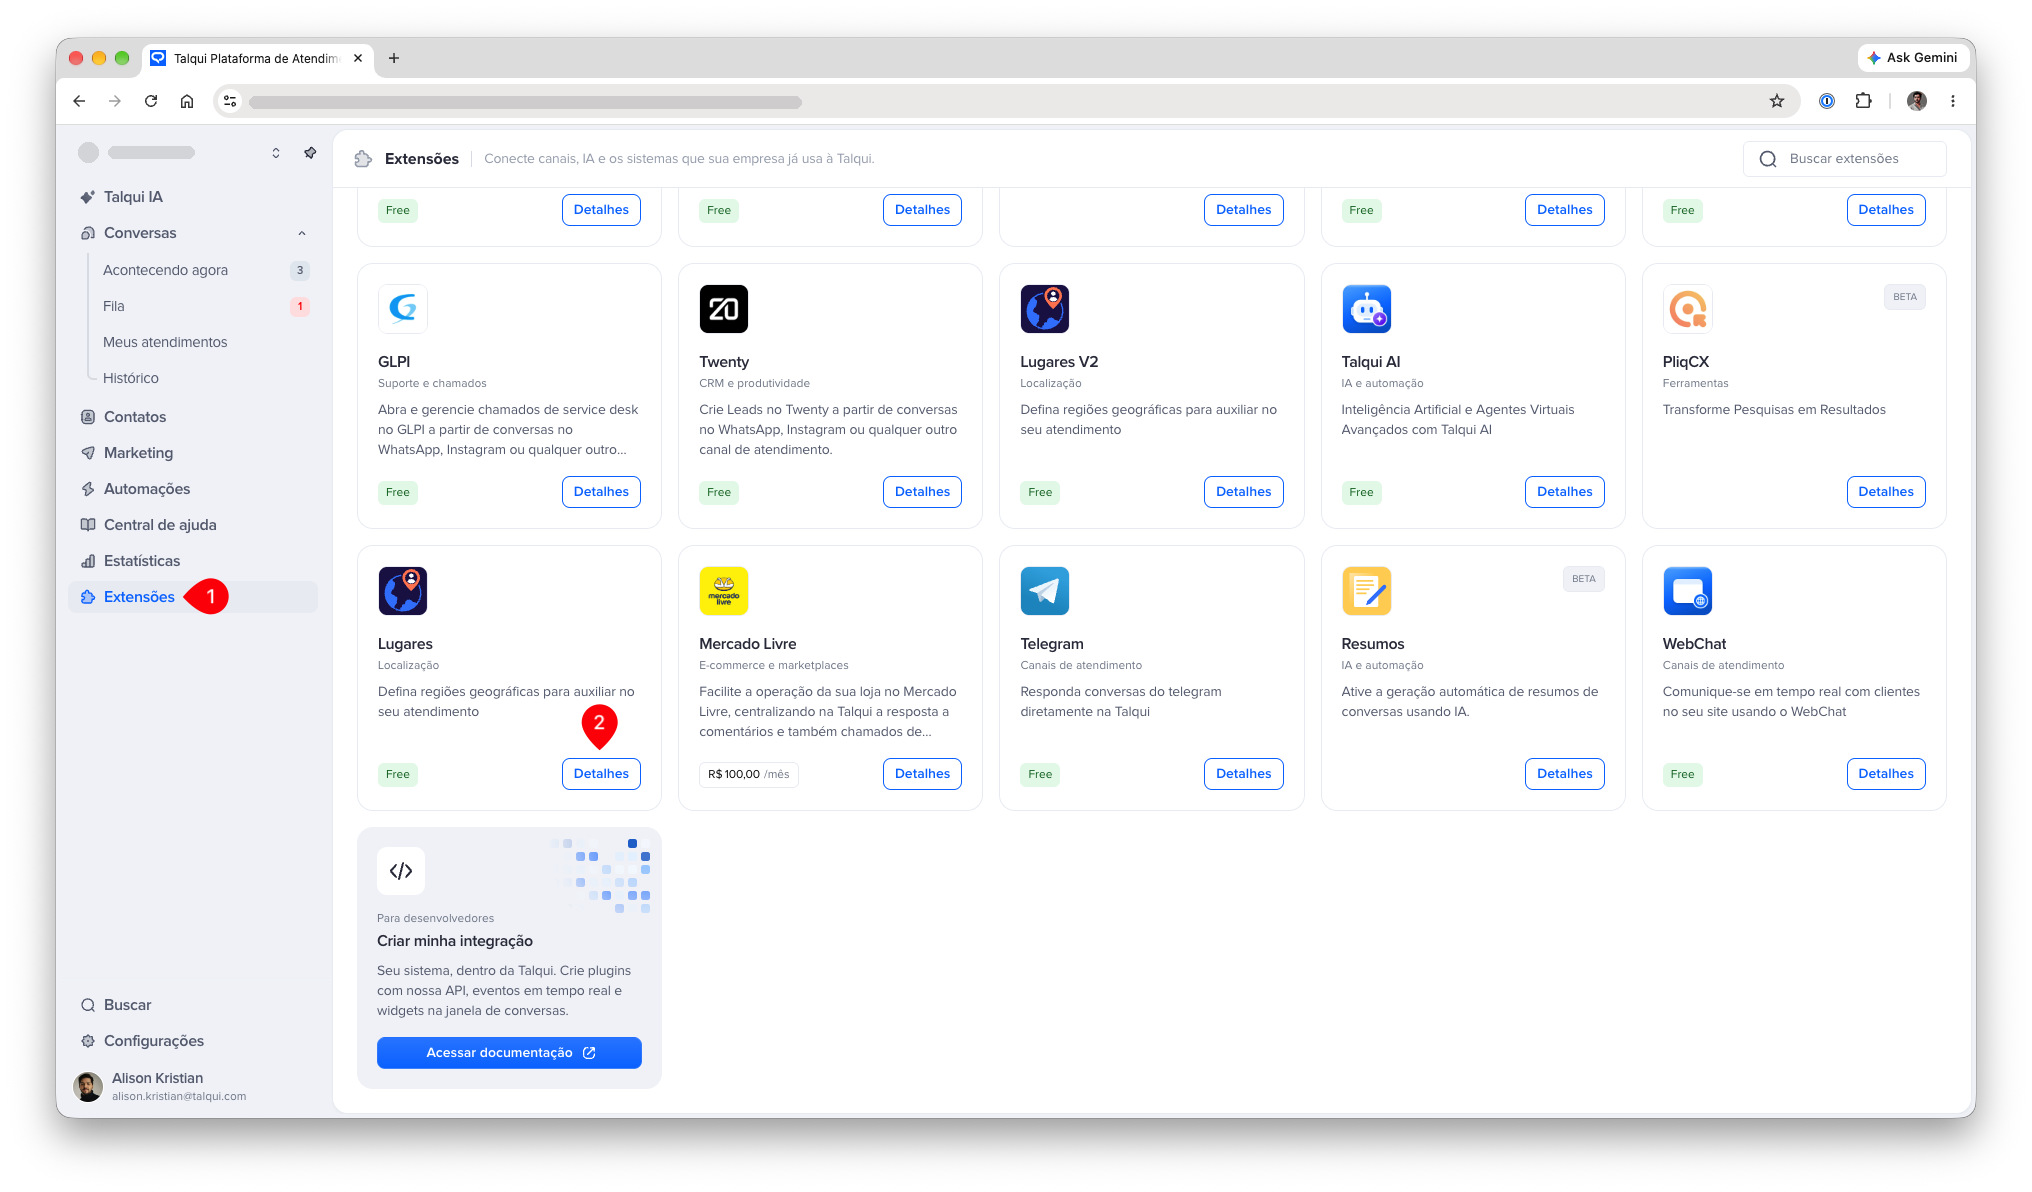This screenshot has height=1192, width=2032.
Task: Click the Telegram paper plane icon
Action: pos(1045,591)
